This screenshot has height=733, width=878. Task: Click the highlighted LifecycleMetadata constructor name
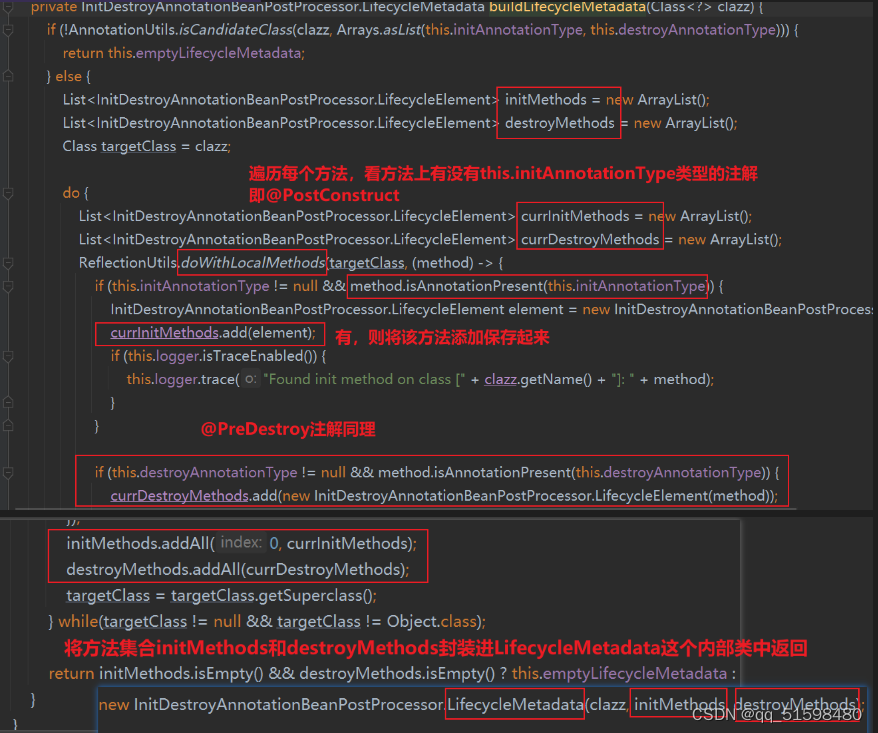tap(514, 704)
